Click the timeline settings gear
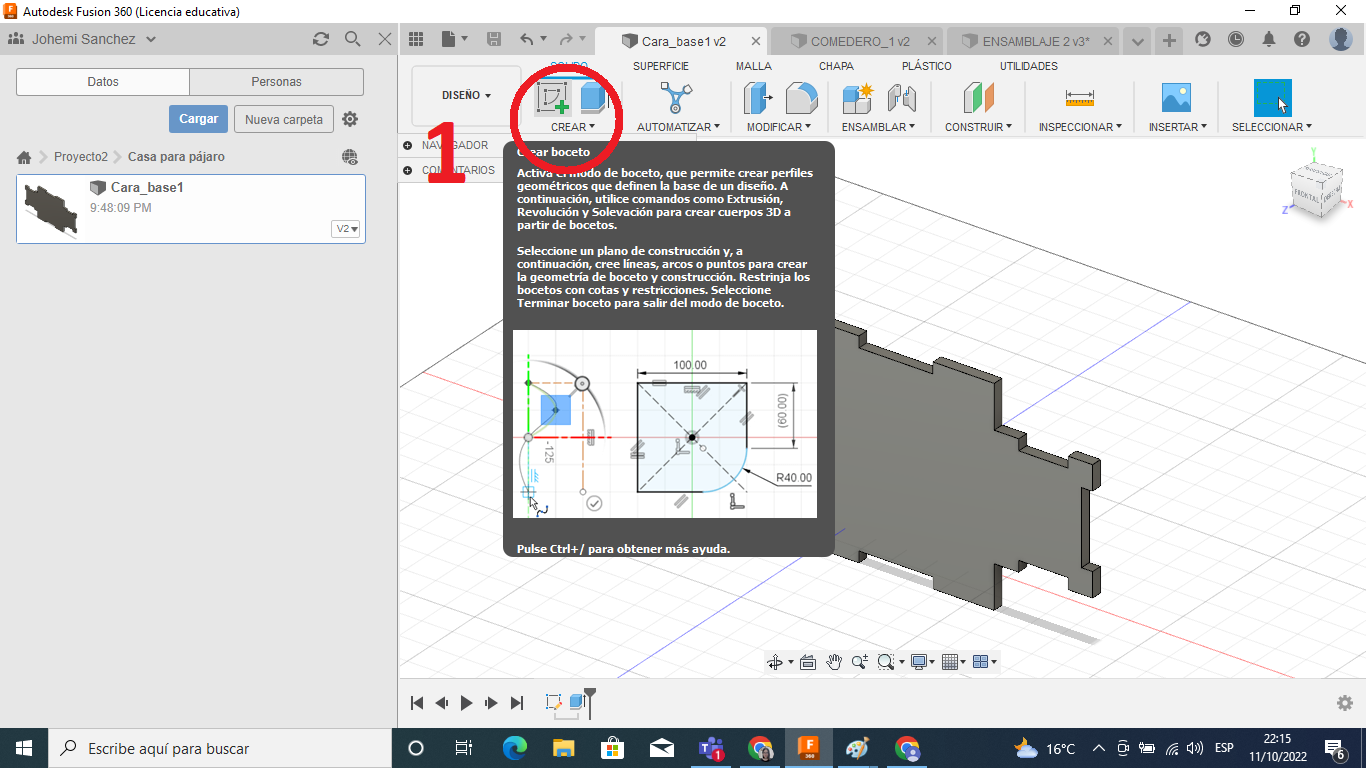Screen dimensions: 1366x768 pyautogui.click(x=1345, y=703)
